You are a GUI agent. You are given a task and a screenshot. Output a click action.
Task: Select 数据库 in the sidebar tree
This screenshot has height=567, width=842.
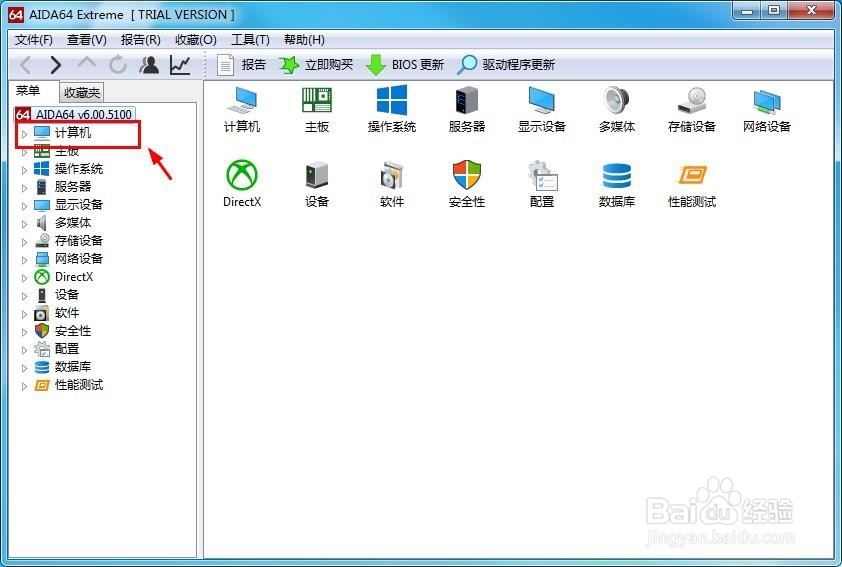coord(63,367)
